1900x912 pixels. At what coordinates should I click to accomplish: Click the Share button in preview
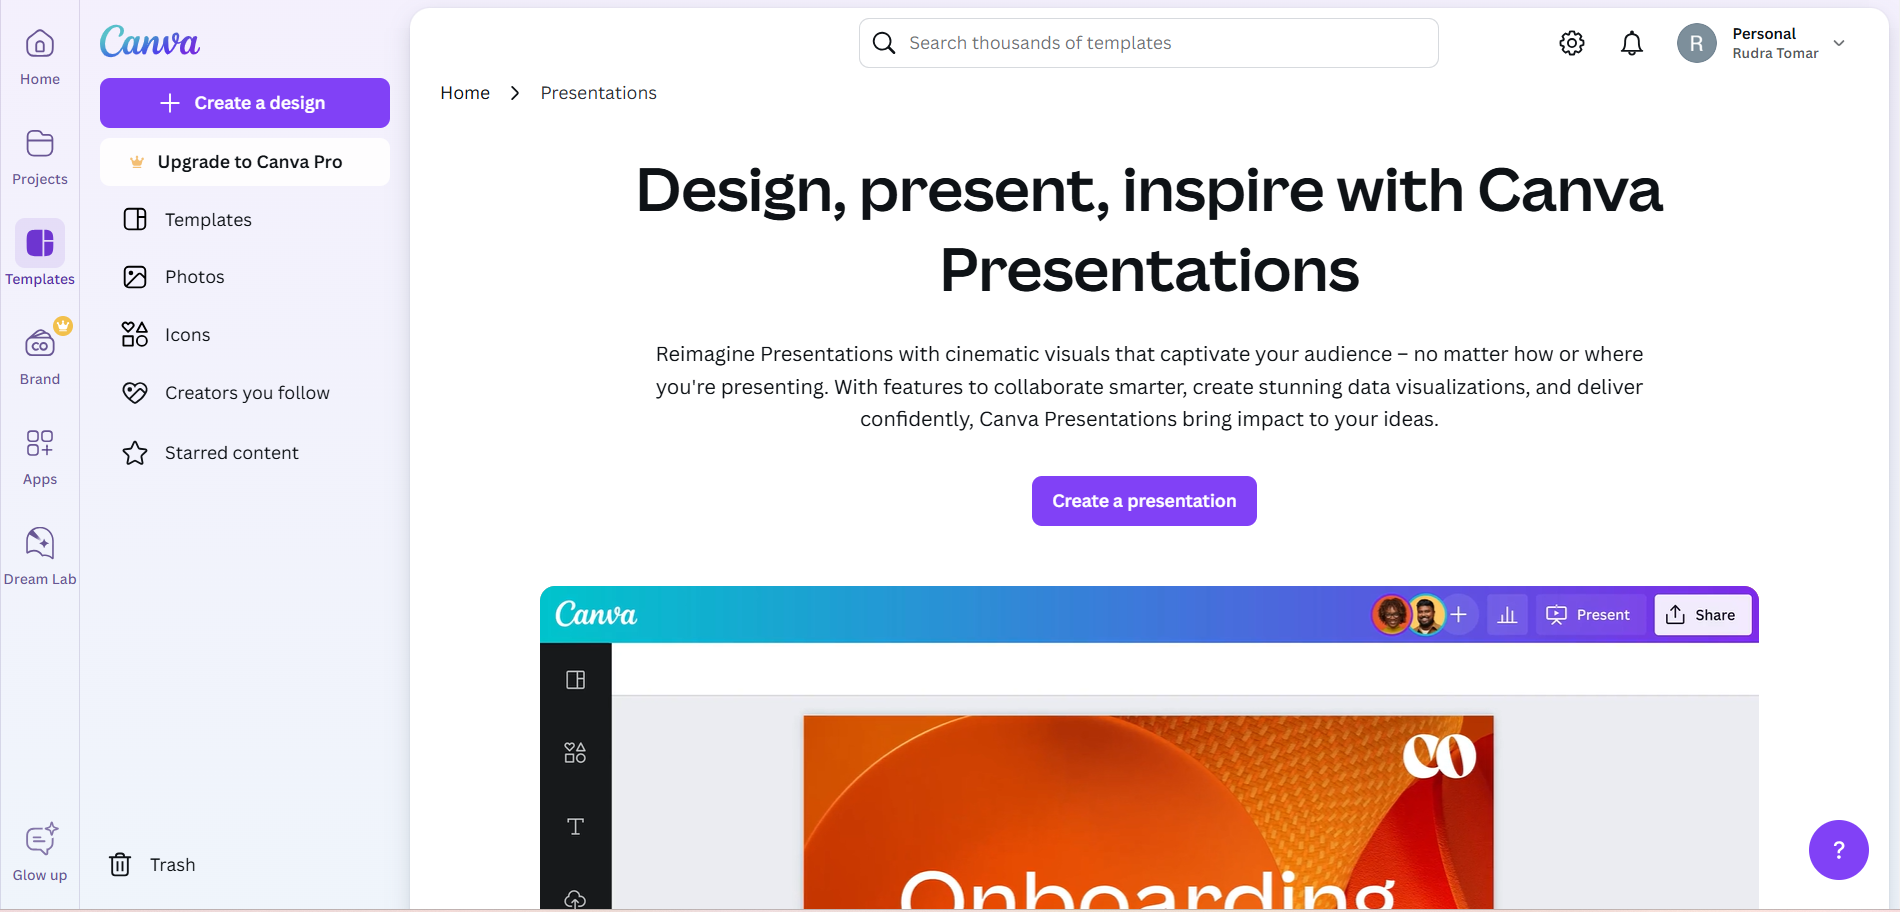coord(1702,615)
